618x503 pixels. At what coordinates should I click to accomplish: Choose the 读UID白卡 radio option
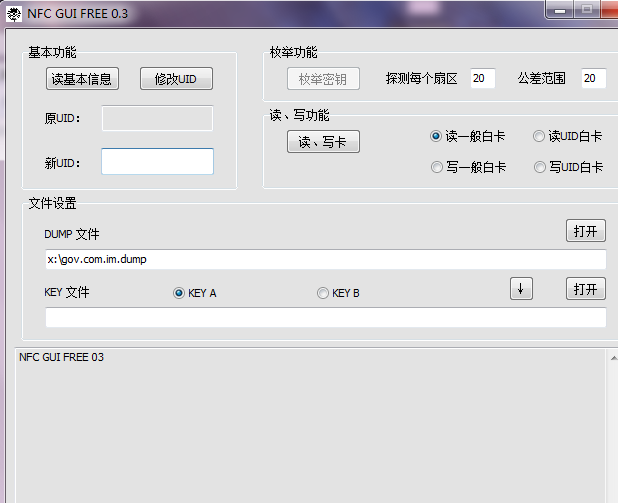pyautogui.click(x=539, y=136)
